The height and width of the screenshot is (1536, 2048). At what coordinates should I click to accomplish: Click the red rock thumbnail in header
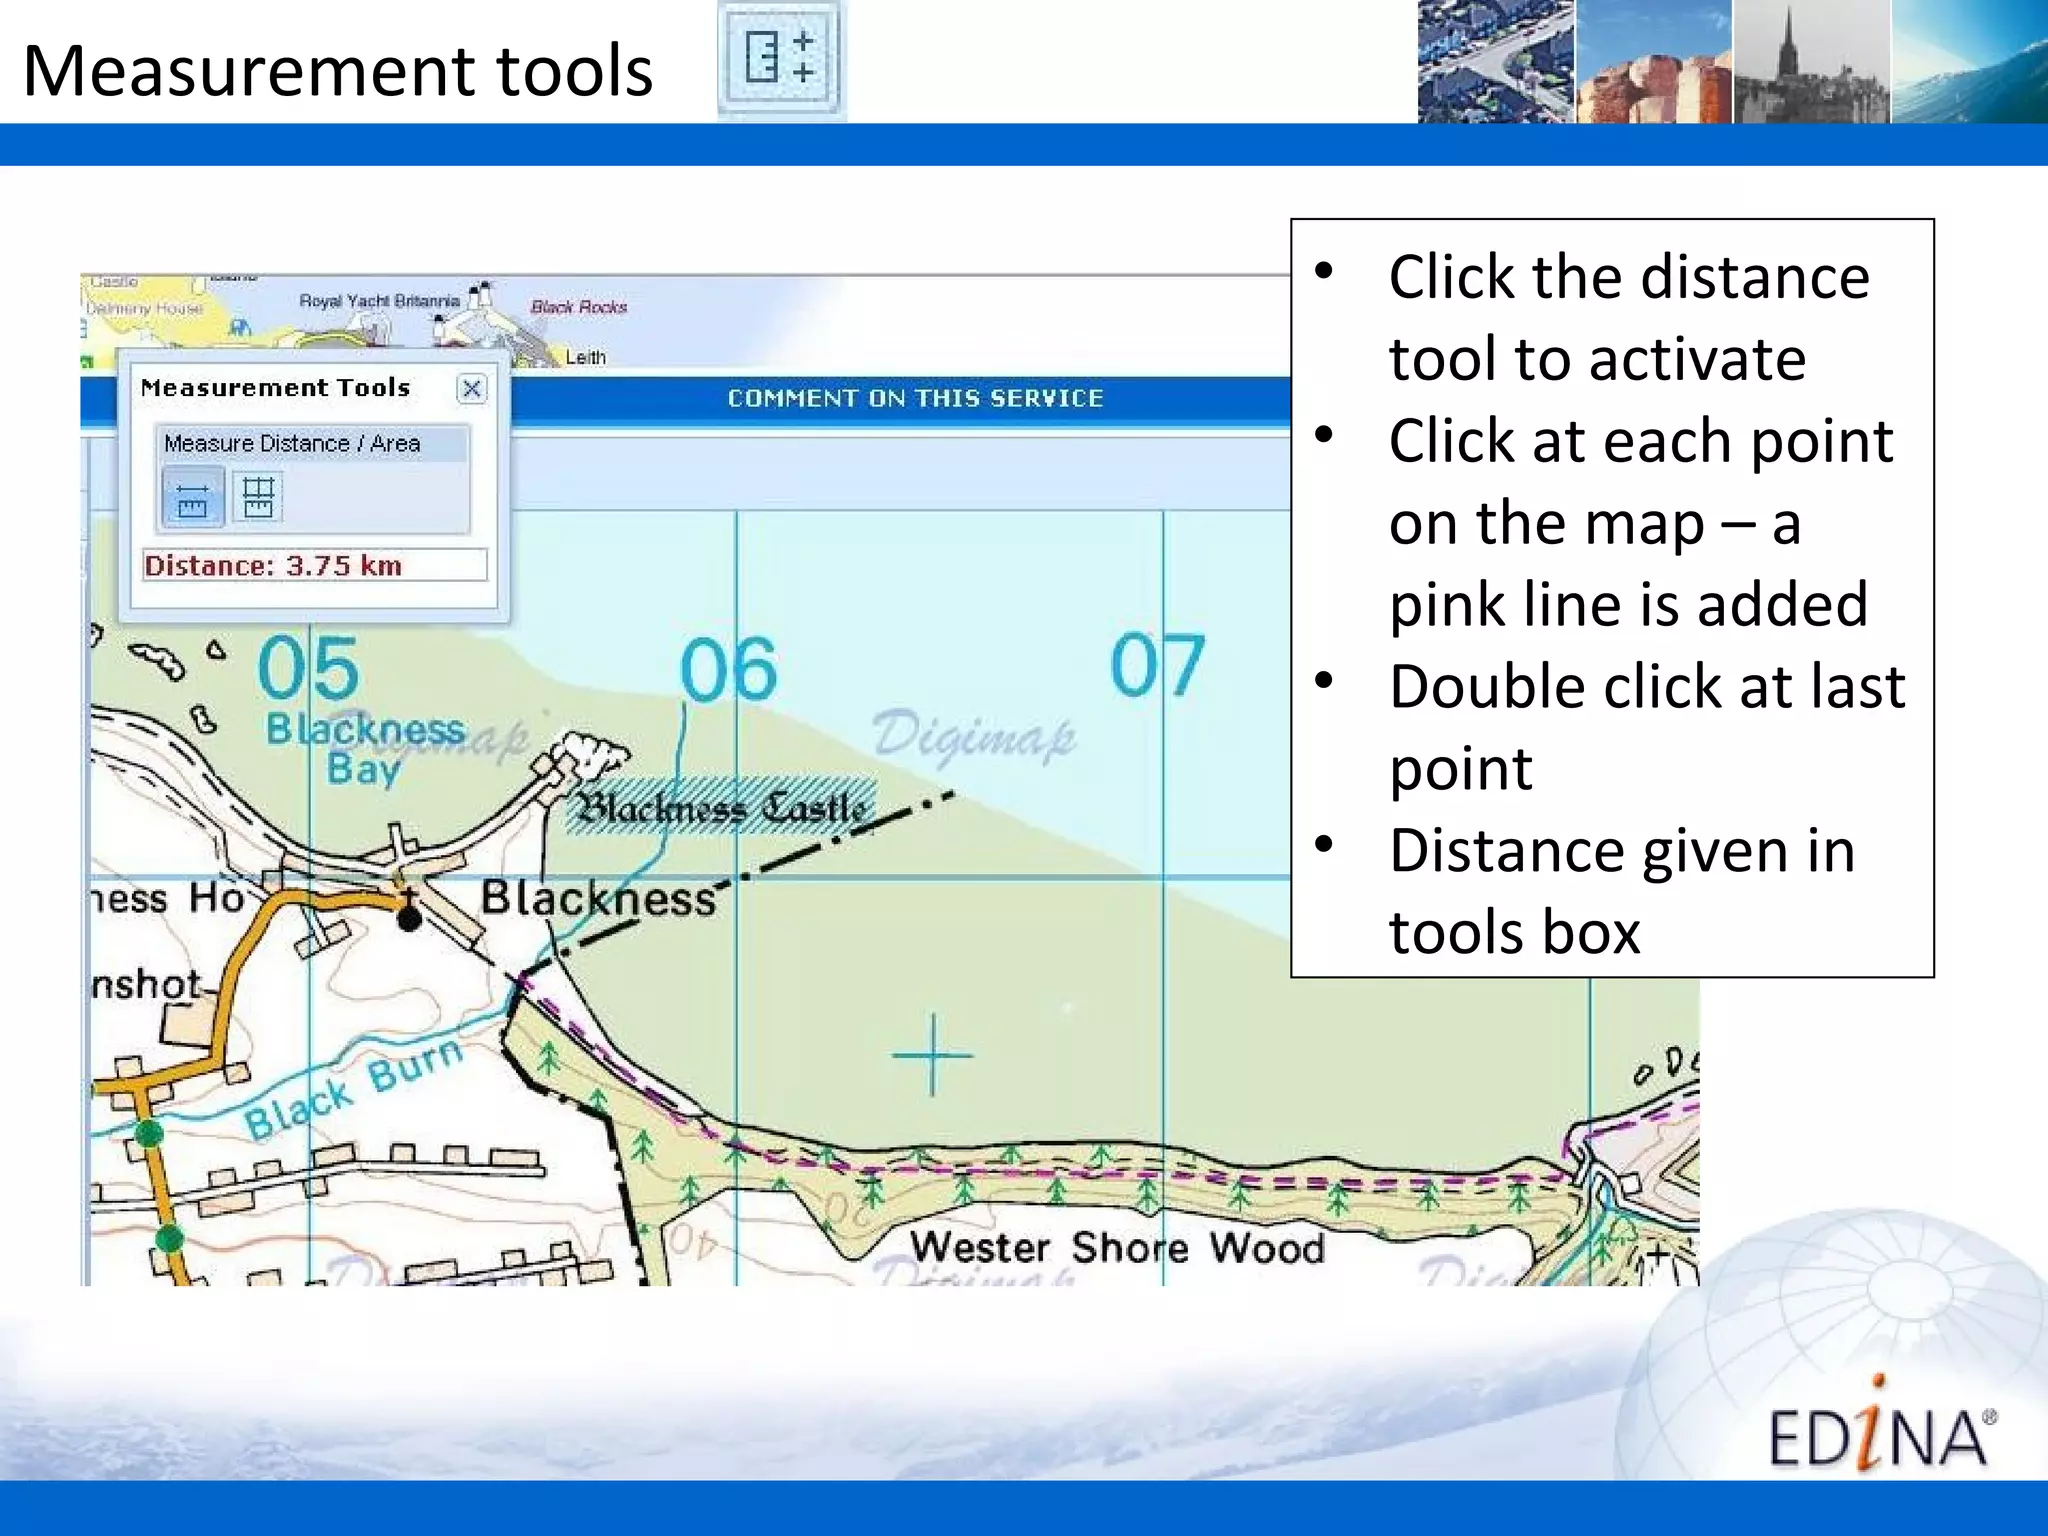(1654, 62)
